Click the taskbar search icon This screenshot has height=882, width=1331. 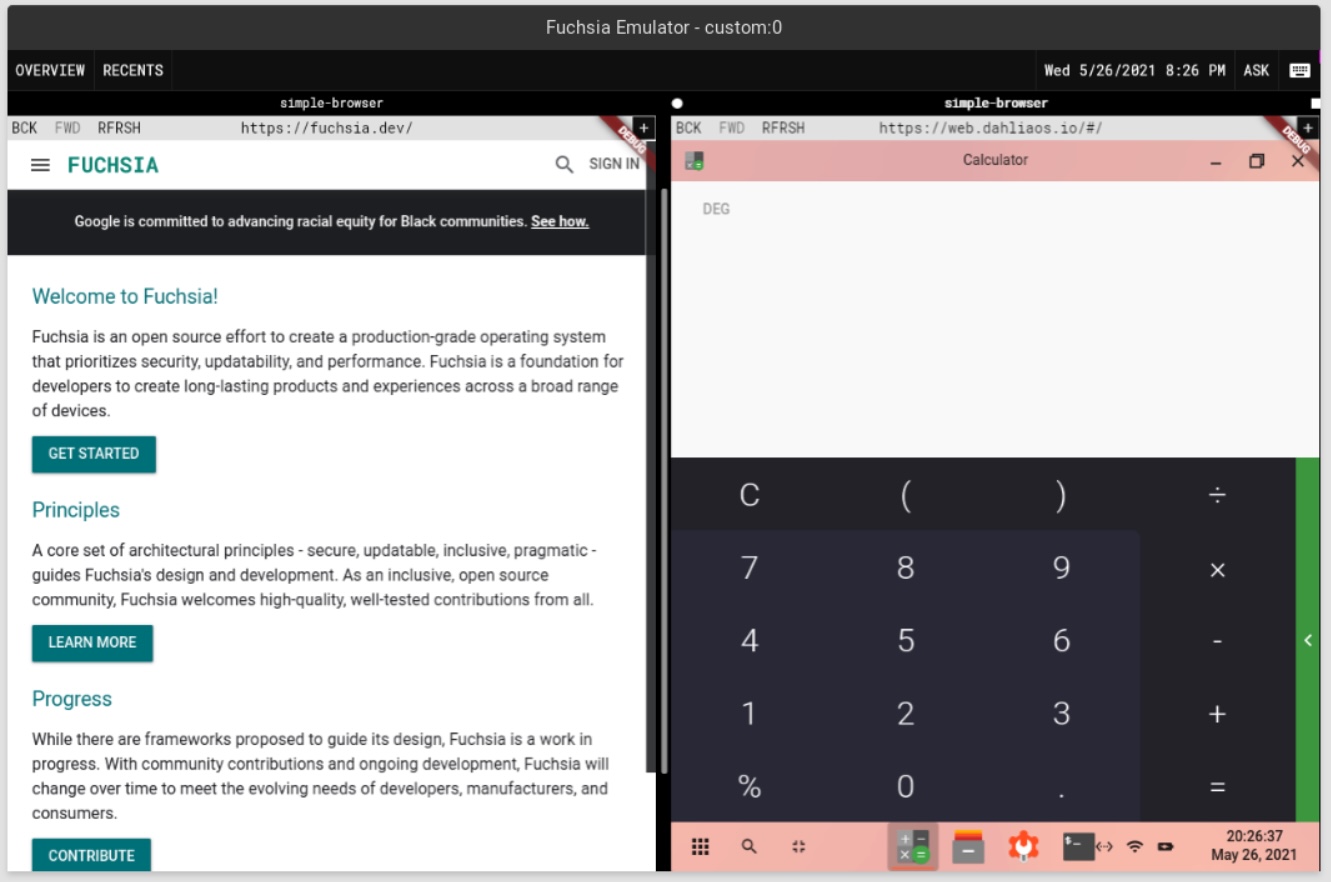[x=749, y=846]
